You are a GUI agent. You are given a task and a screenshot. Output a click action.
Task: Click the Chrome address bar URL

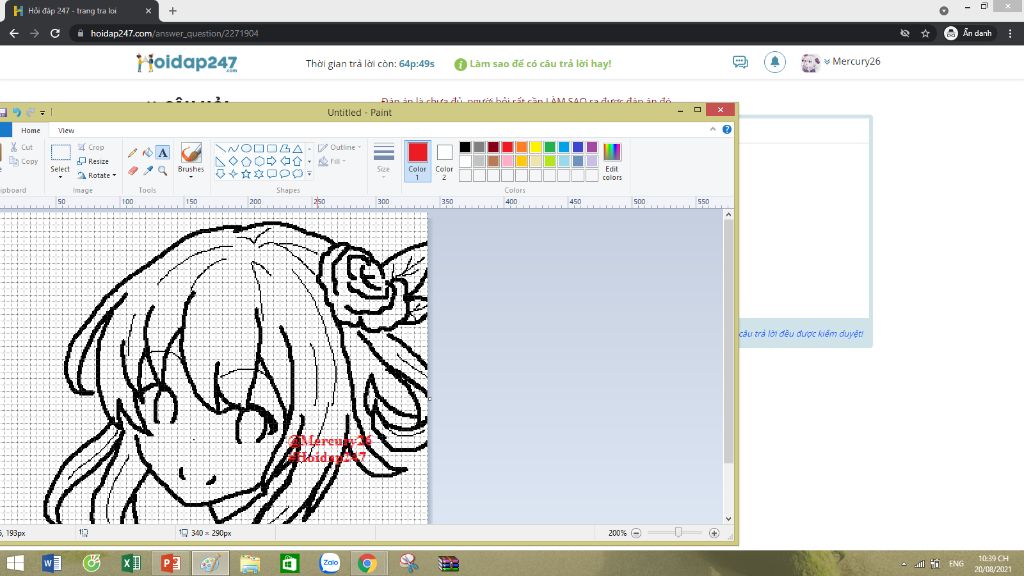point(174,33)
